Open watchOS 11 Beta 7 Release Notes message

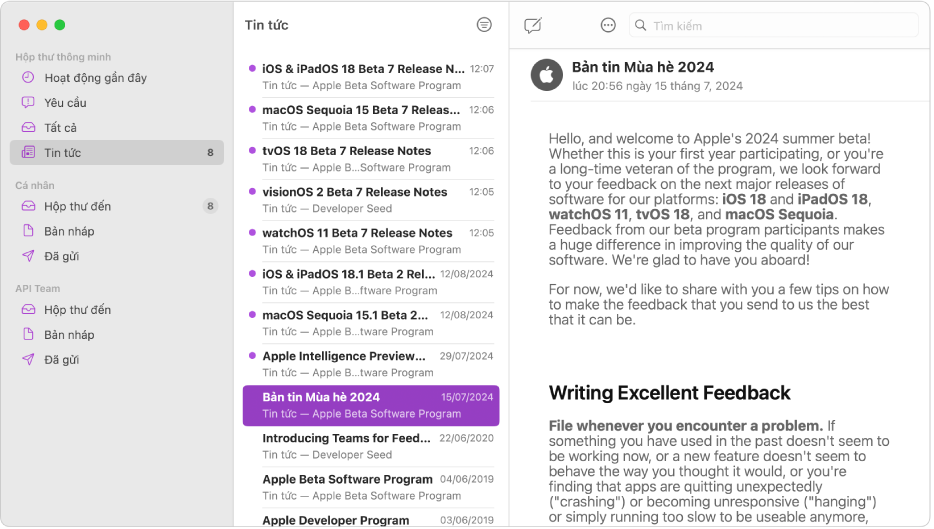(x=371, y=241)
